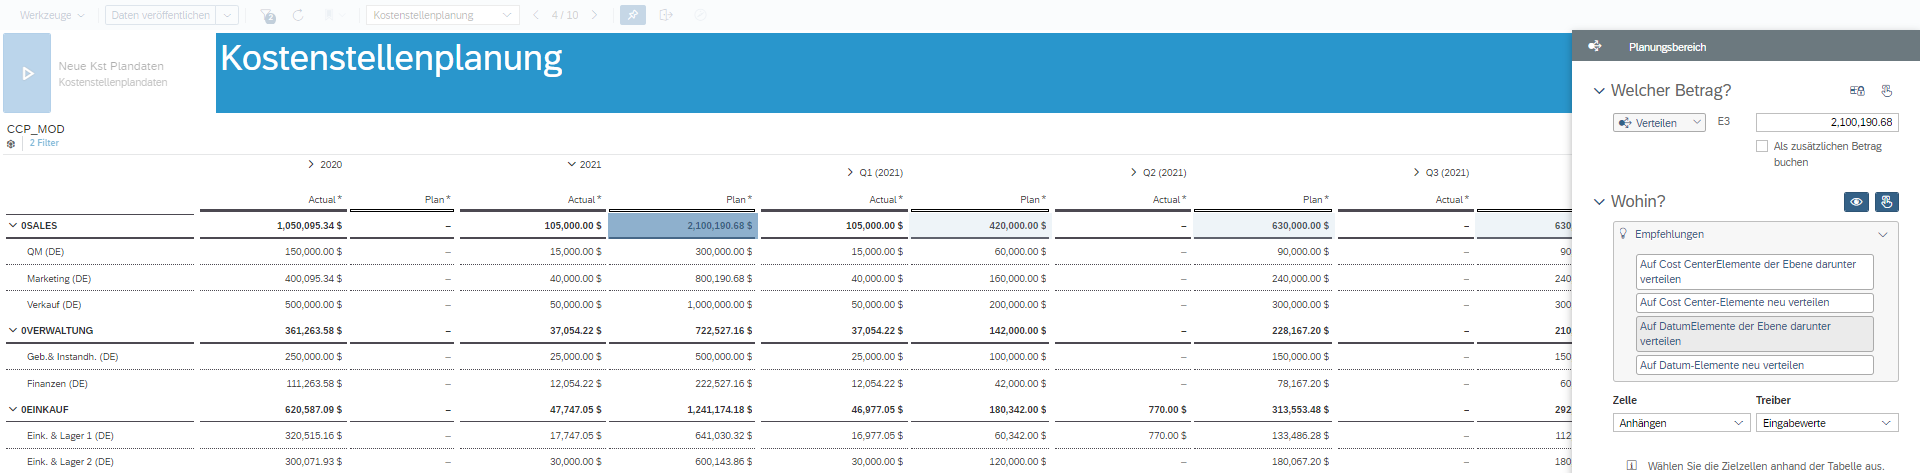The width and height of the screenshot is (1920, 473).
Task: Click the hand pointer icon beside Welcher Betrag
Action: (1887, 91)
